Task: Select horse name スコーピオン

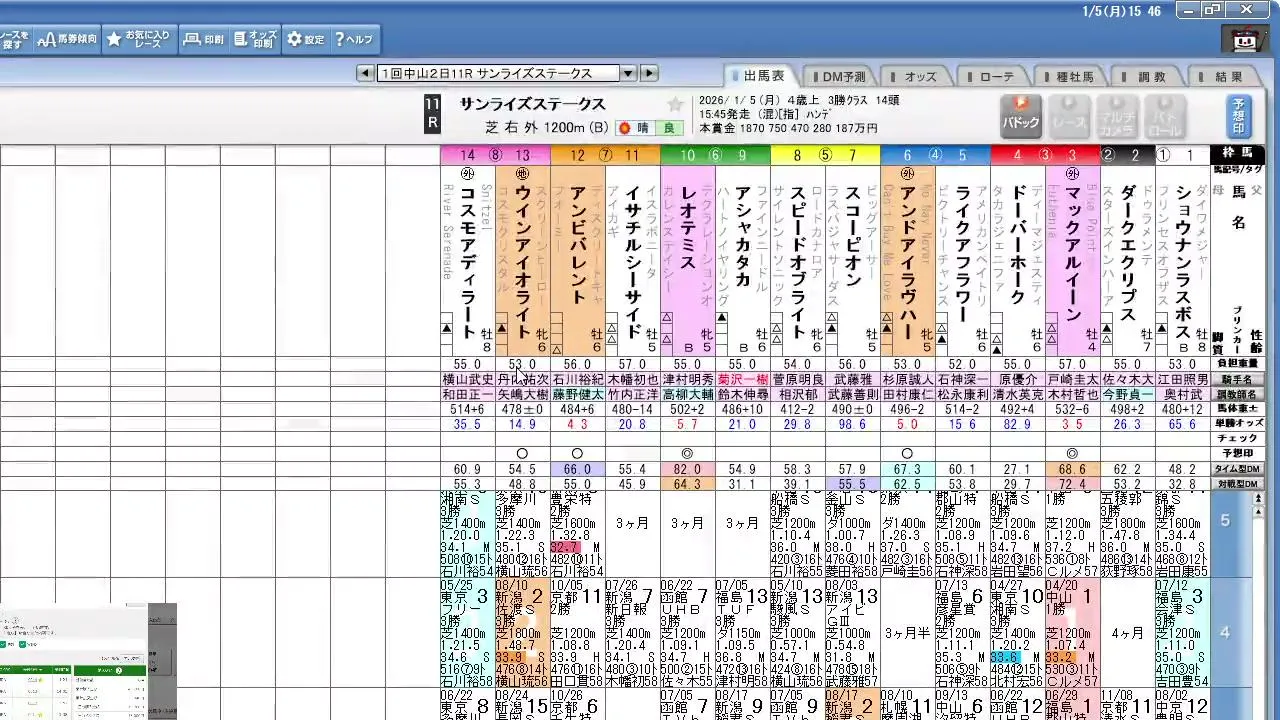Action: pyautogui.click(x=853, y=236)
